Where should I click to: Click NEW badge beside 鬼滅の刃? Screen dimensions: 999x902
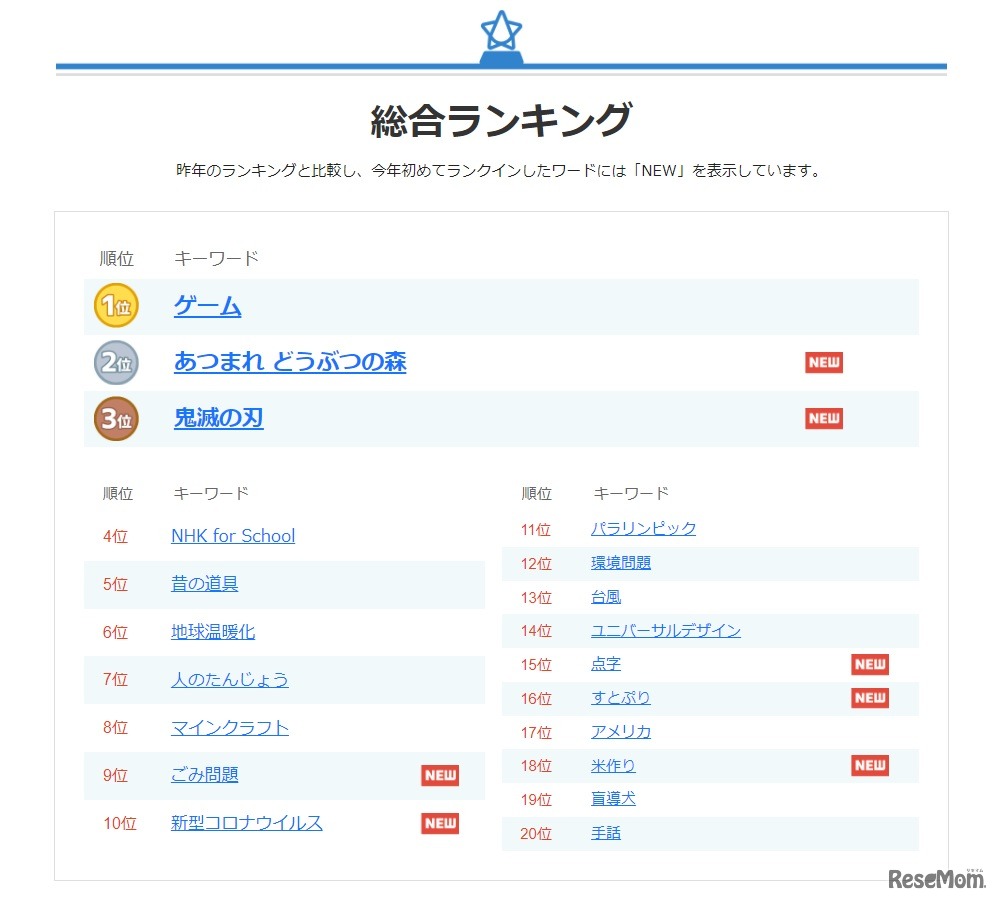tap(824, 419)
